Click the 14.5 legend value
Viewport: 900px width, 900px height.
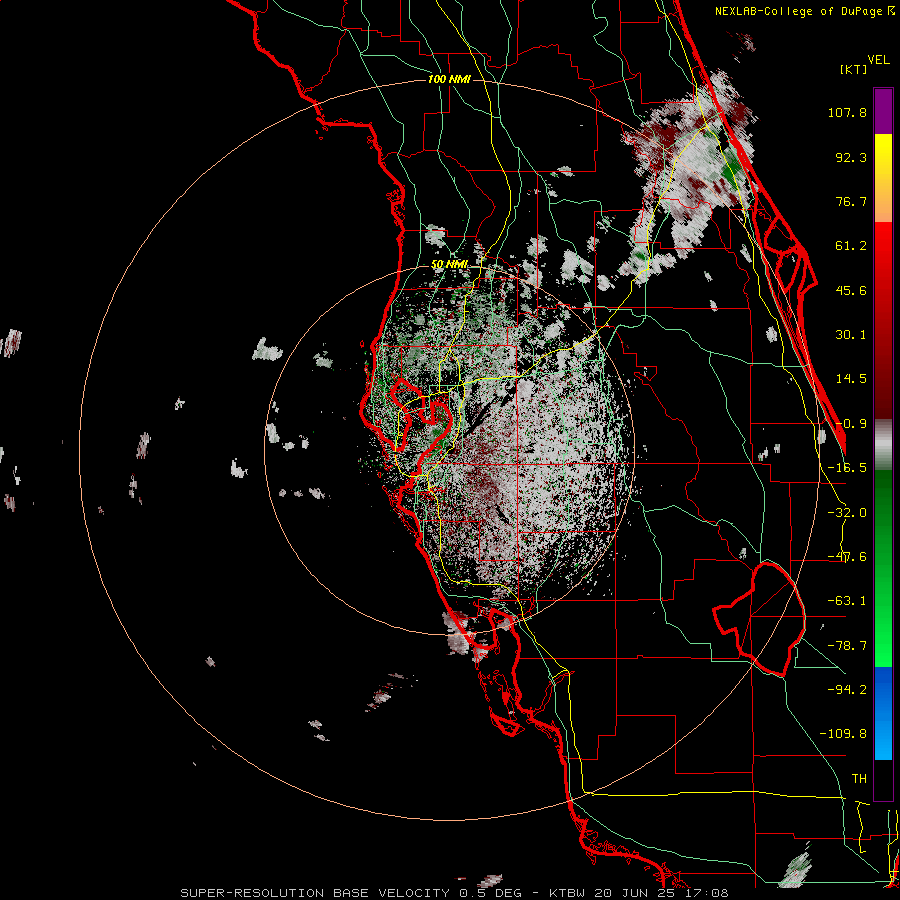851,379
